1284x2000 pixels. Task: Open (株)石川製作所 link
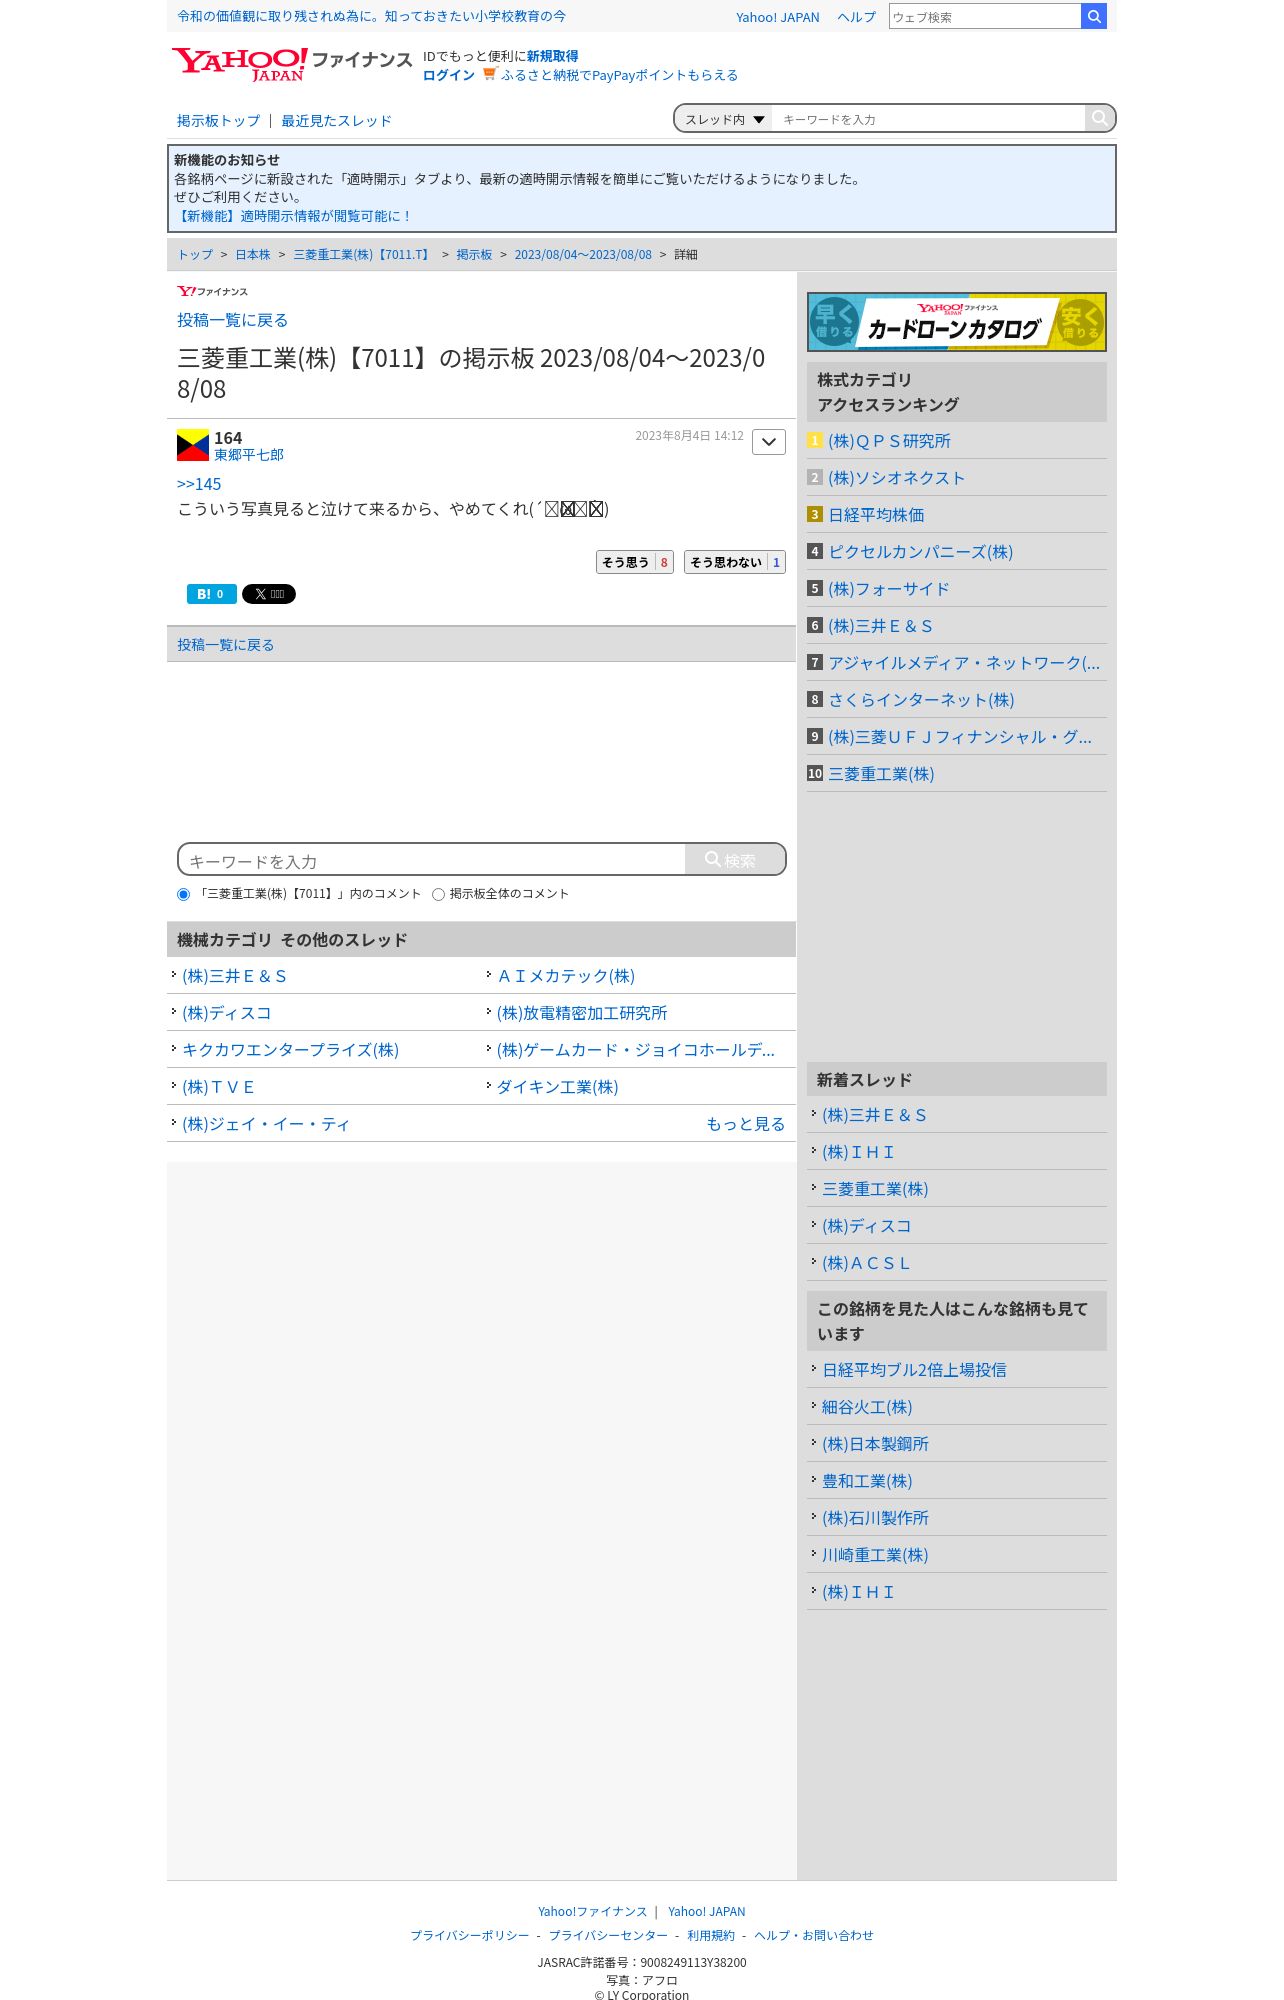coord(875,1518)
